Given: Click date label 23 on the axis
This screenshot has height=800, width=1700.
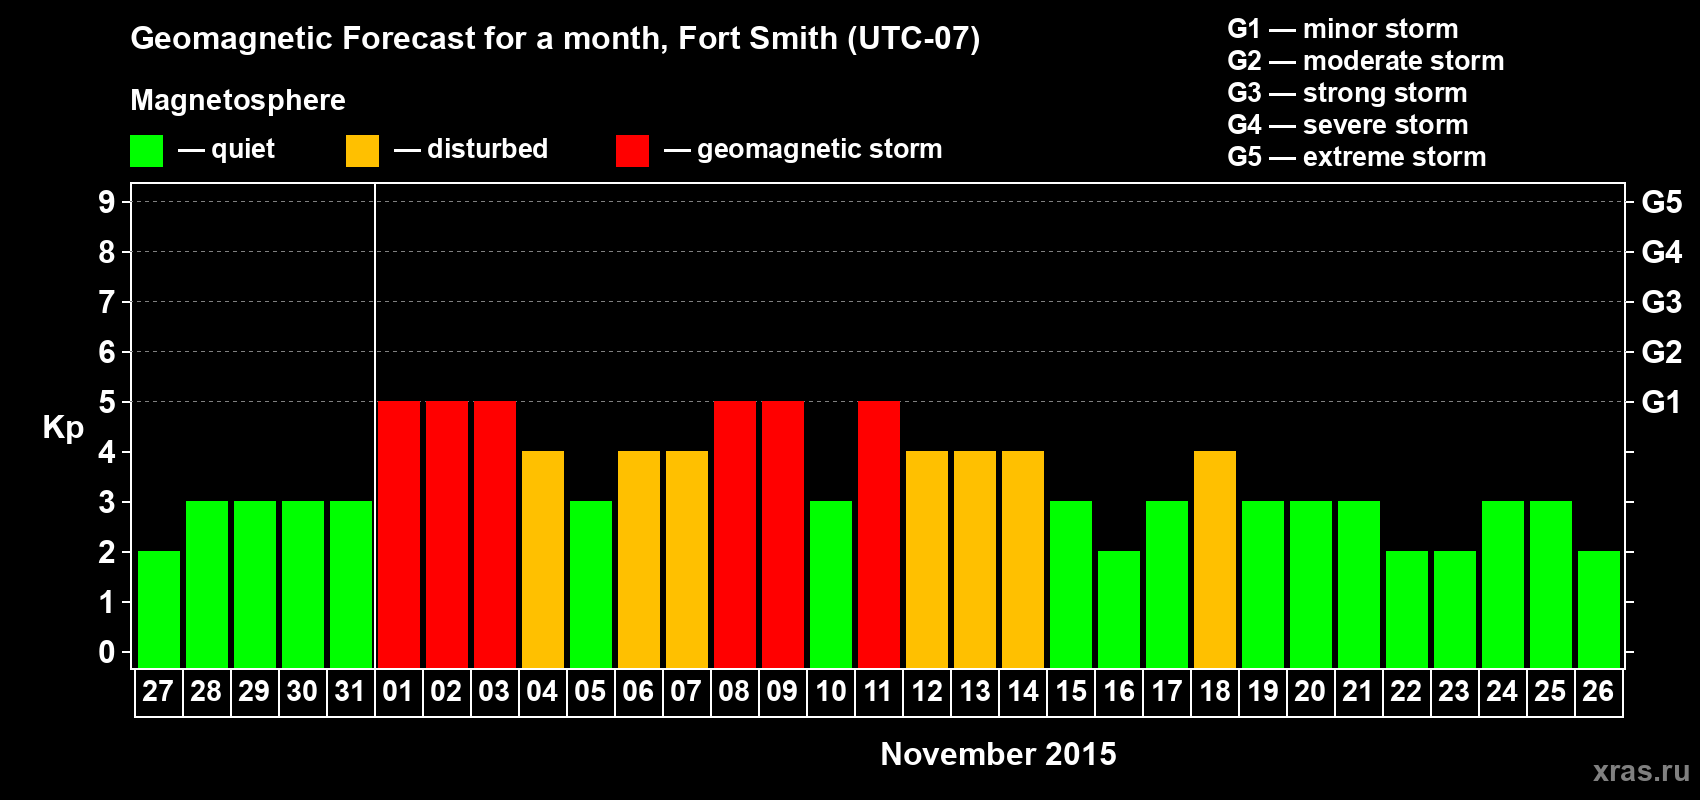Looking at the screenshot, I should [1455, 692].
